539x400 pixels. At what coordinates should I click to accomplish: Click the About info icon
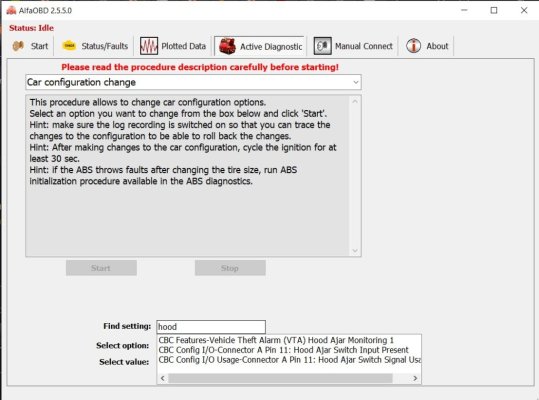click(413, 46)
